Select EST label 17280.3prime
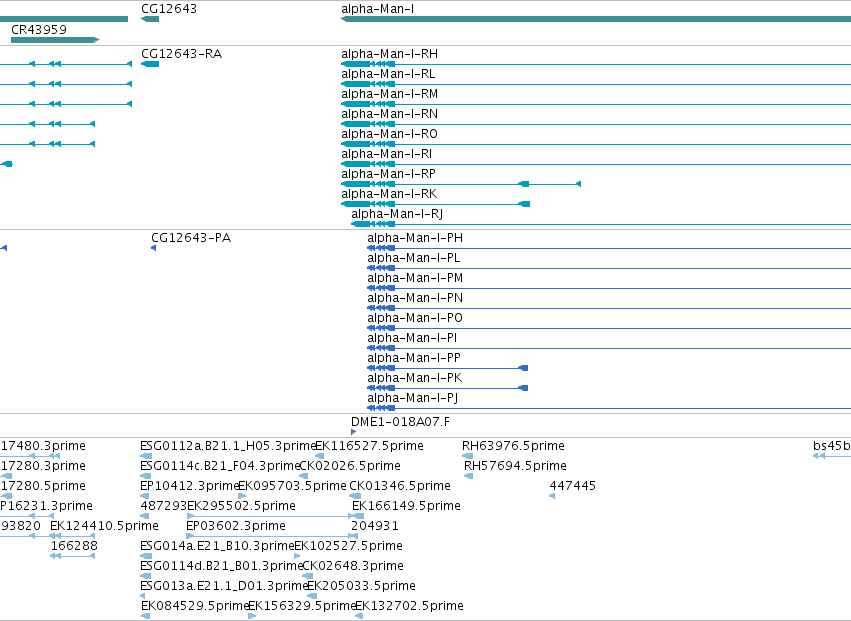Viewport: 851px width, 621px height. click(43, 466)
